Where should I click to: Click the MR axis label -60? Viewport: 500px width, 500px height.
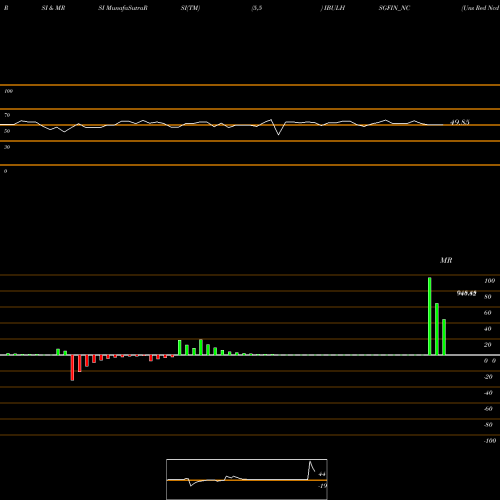pyautogui.click(x=488, y=409)
